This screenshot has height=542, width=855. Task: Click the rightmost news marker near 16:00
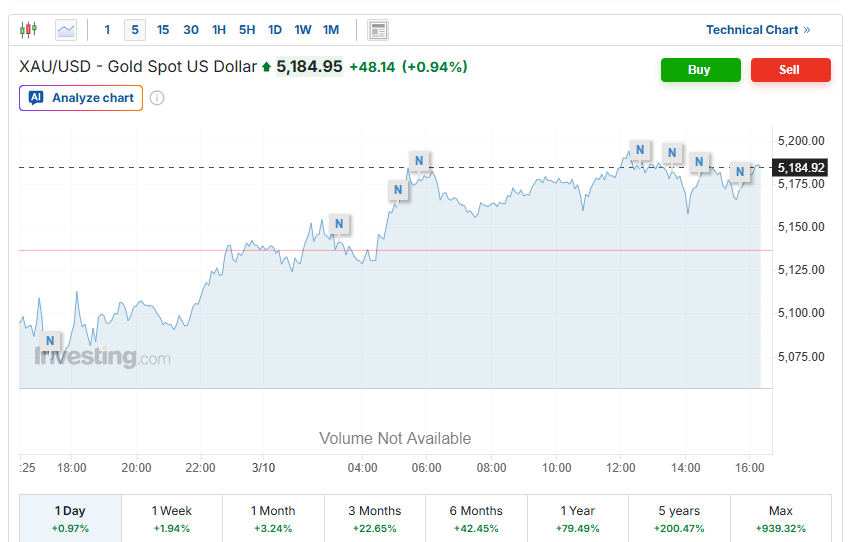pyautogui.click(x=740, y=172)
